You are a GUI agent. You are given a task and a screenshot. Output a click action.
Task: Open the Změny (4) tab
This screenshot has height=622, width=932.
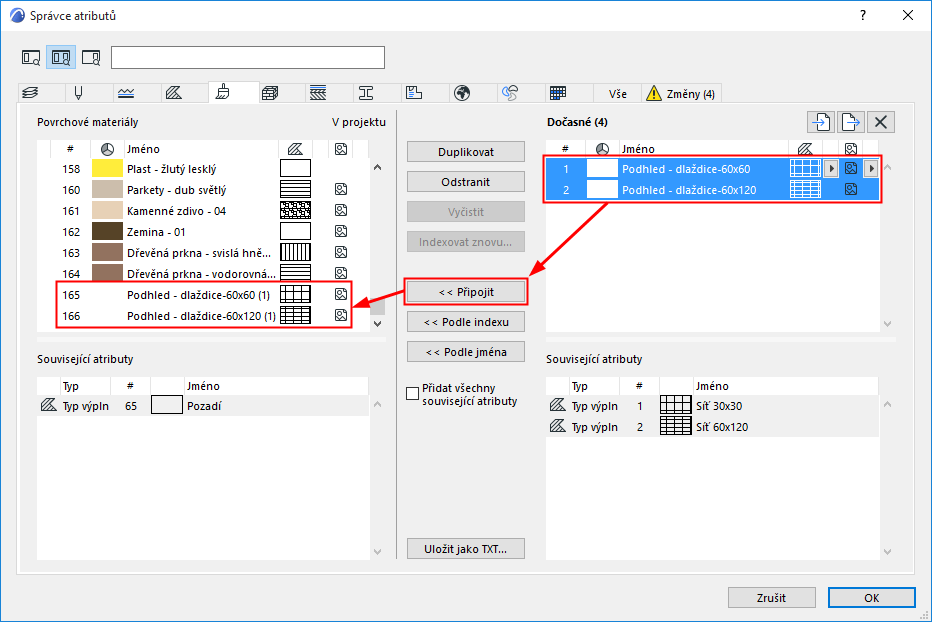click(x=682, y=93)
